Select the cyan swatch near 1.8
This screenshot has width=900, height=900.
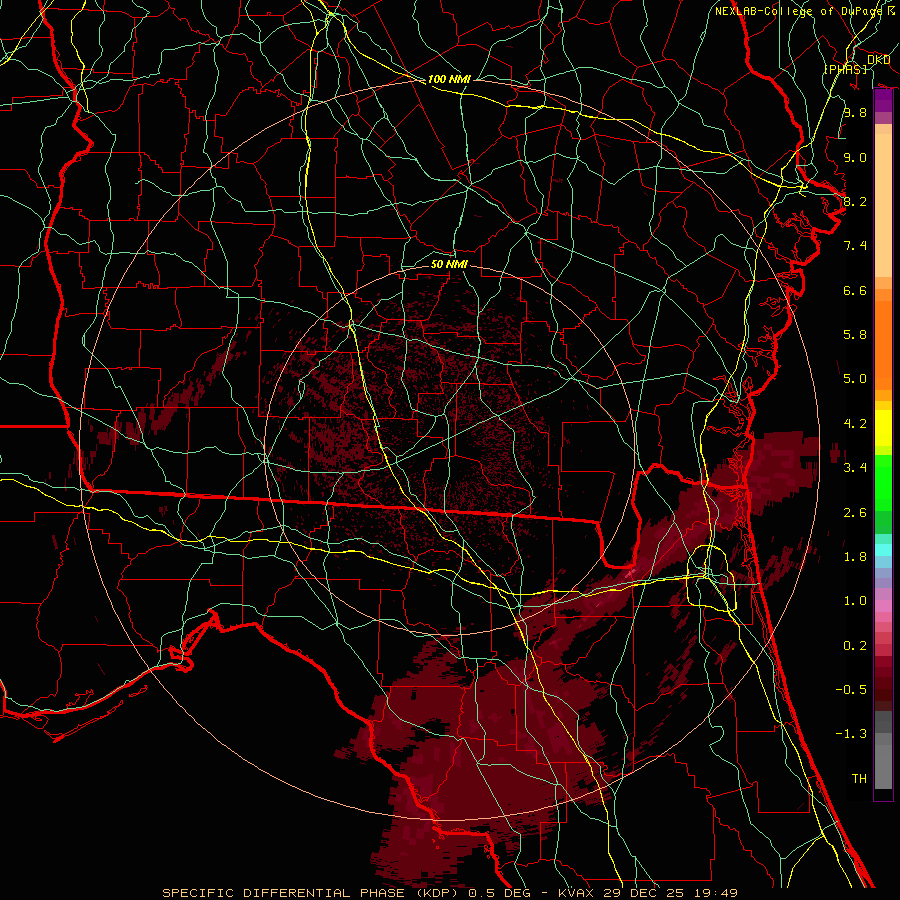tap(883, 549)
